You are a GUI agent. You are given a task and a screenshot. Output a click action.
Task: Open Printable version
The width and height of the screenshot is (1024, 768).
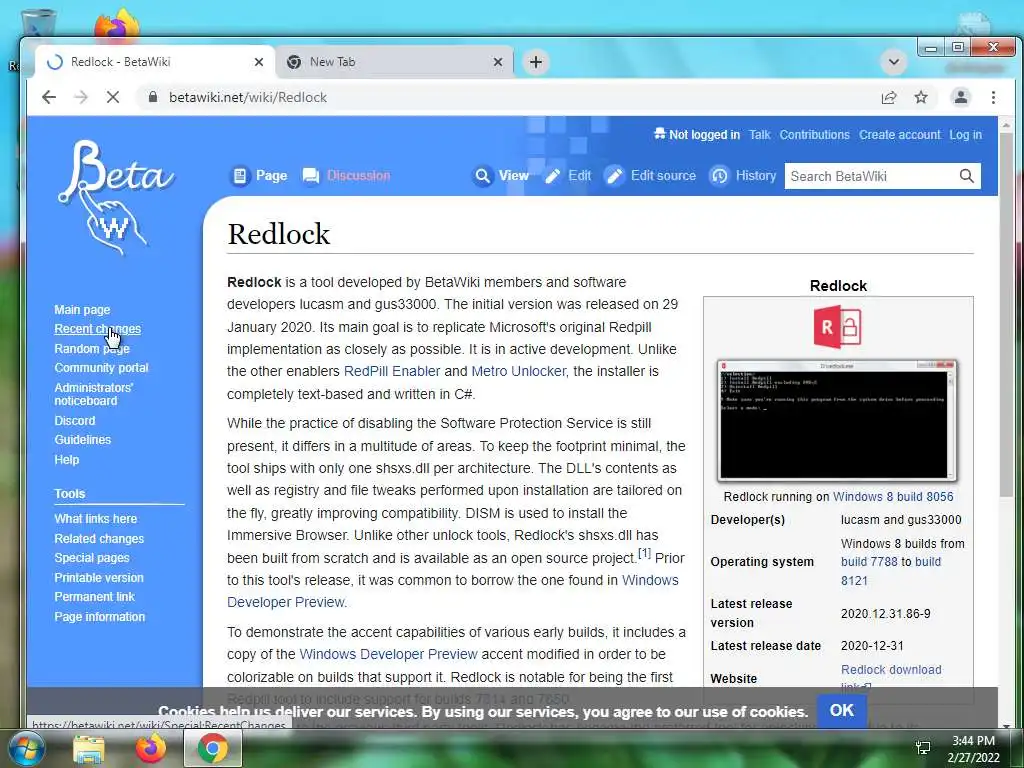click(x=99, y=577)
